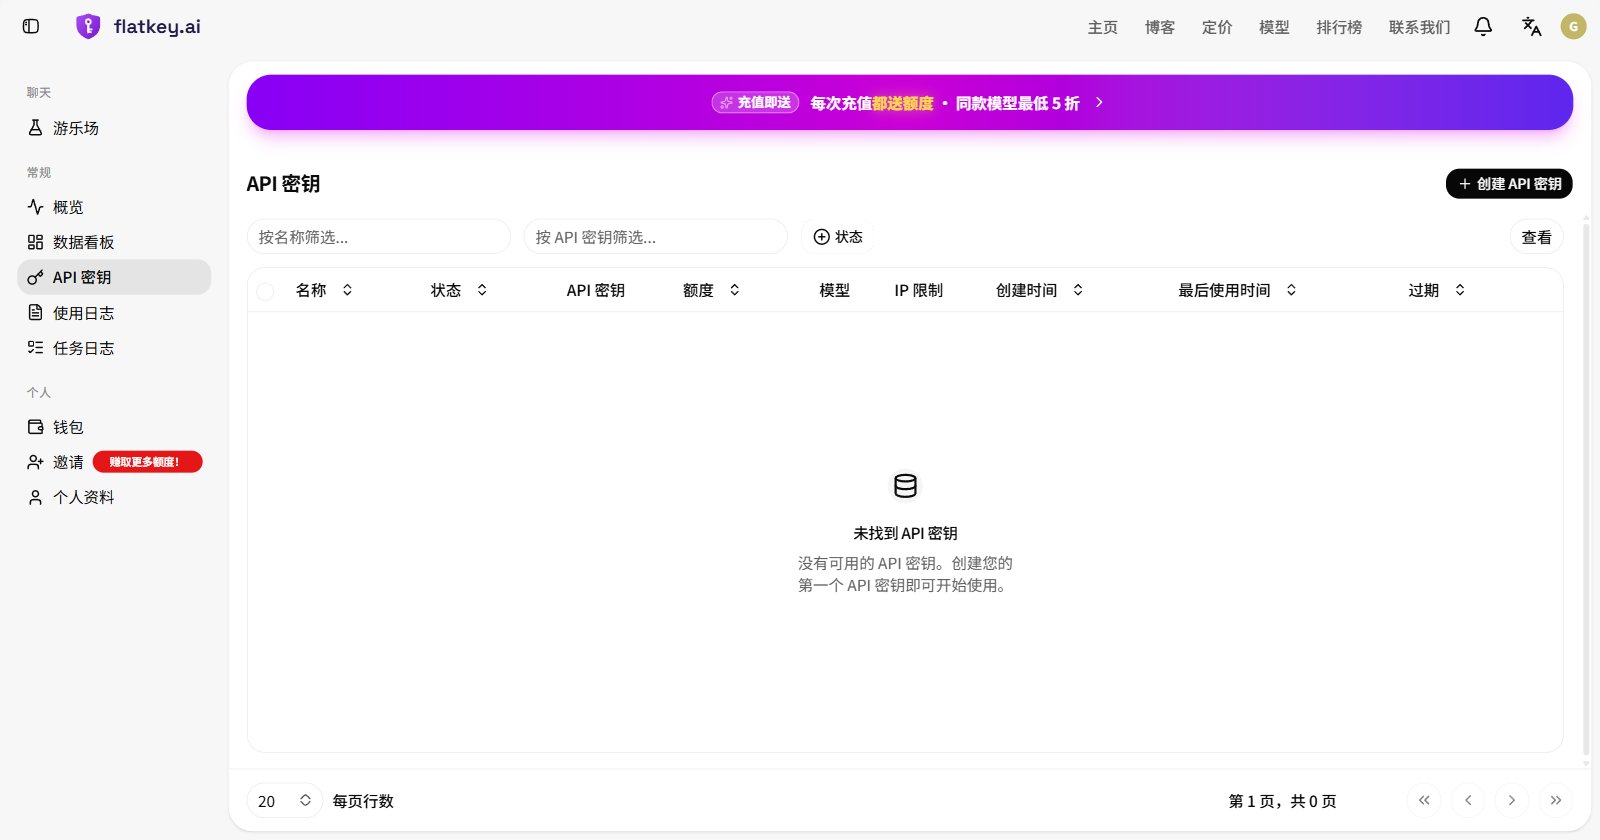Viewport: 1600px width, 840px height.
Task: Open 钱包 in the sidebar
Action: point(114,427)
